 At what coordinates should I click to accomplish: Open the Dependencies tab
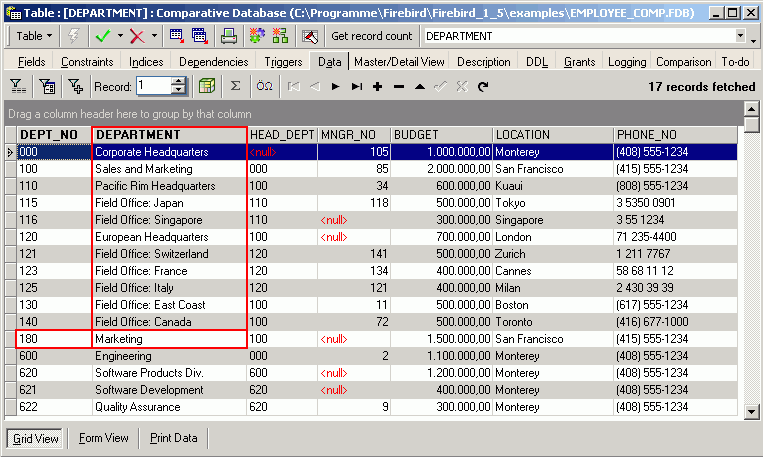click(214, 62)
